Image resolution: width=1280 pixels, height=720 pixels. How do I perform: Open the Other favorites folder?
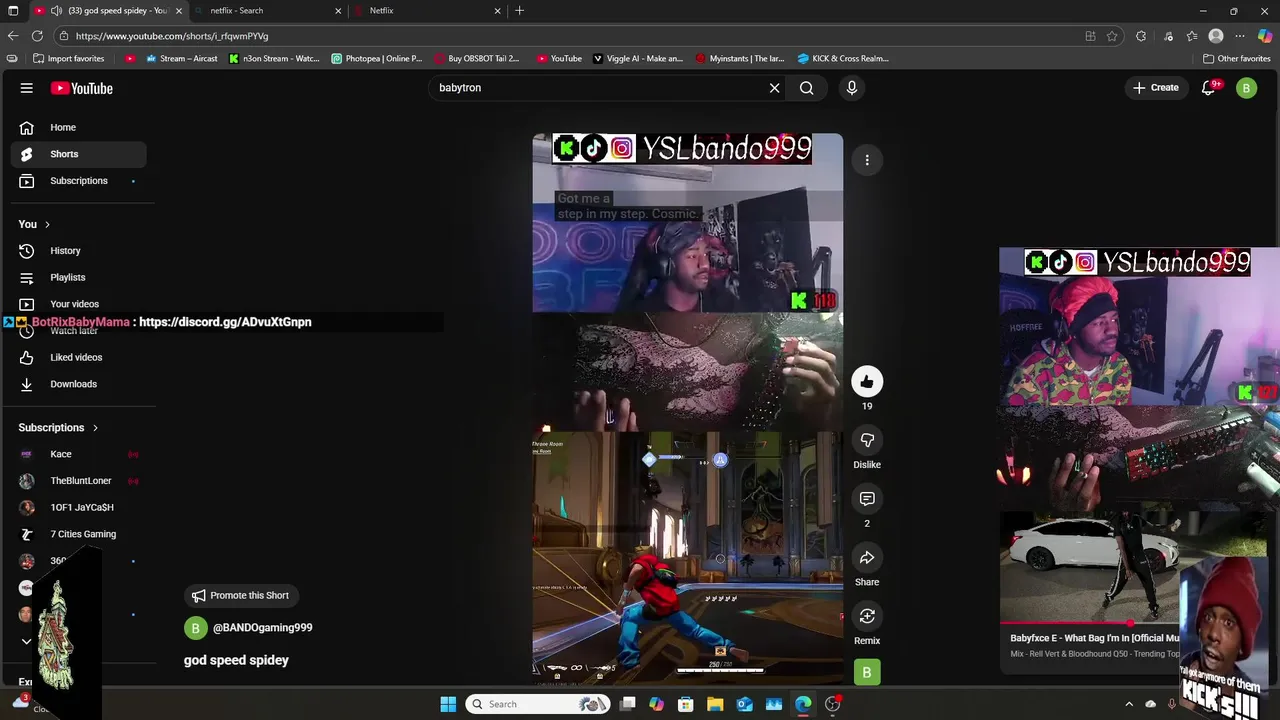[x=1236, y=58]
